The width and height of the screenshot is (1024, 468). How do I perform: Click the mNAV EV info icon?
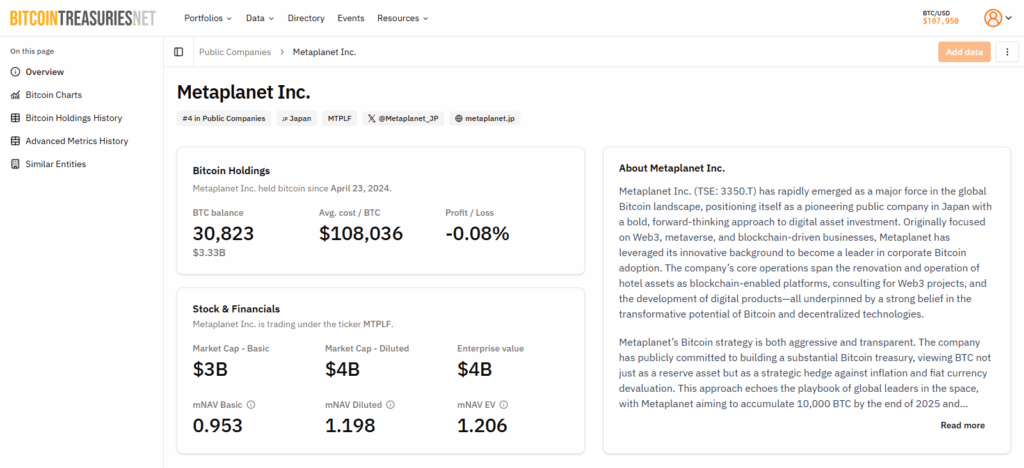point(503,405)
